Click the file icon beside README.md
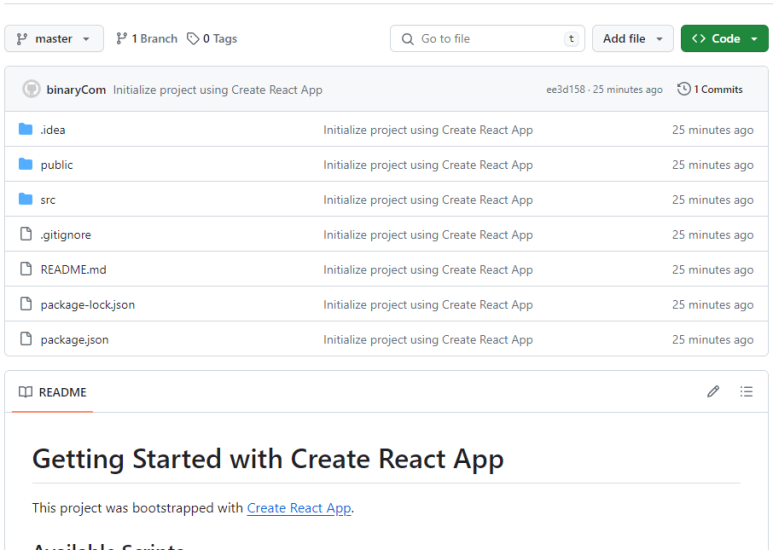The height and width of the screenshot is (550, 773). (x=26, y=269)
